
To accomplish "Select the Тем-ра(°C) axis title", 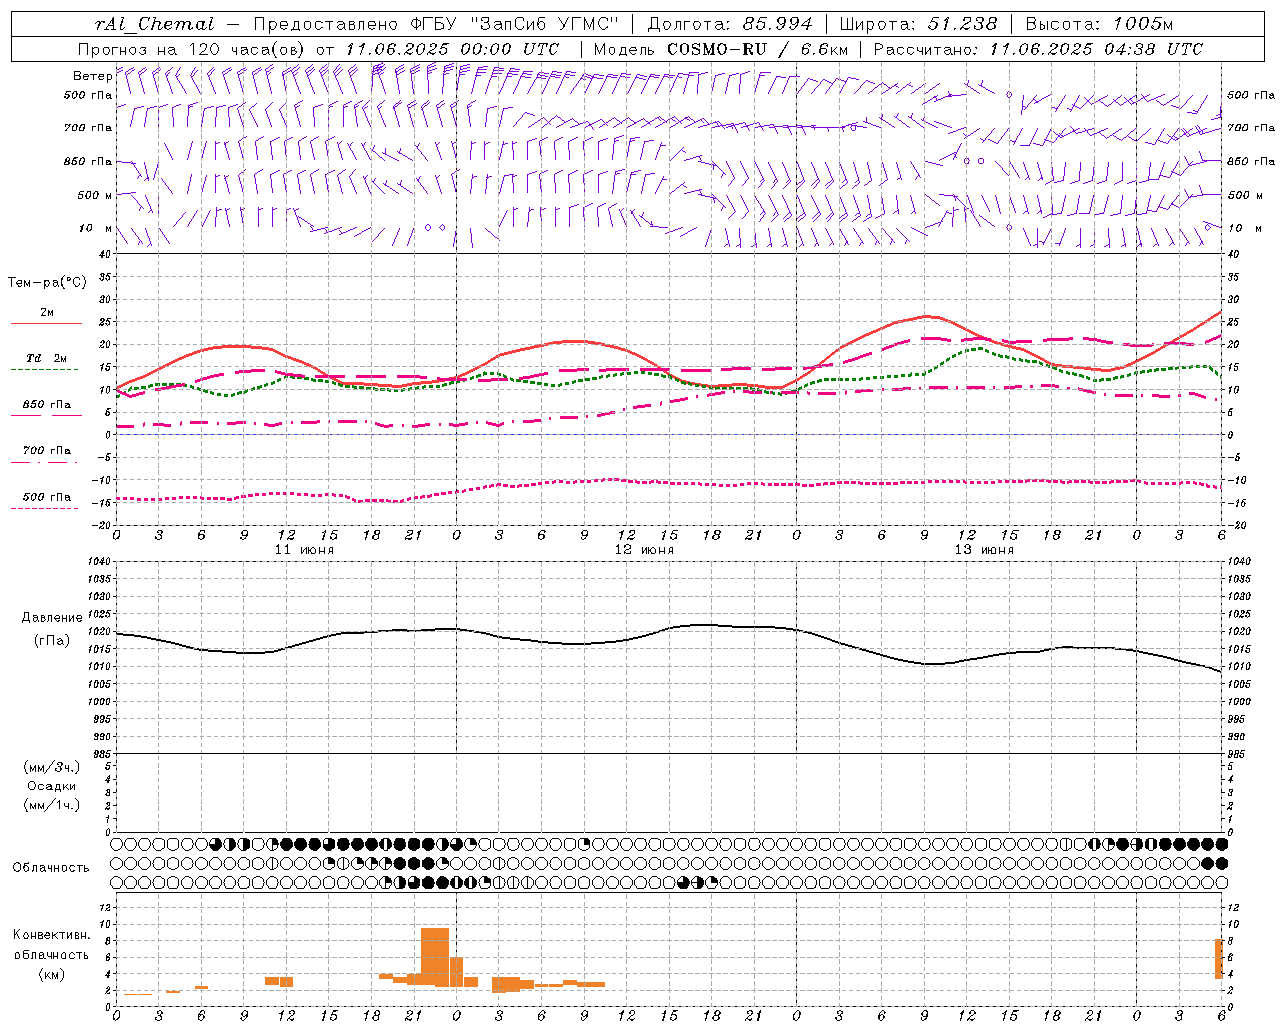I will (47, 283).
